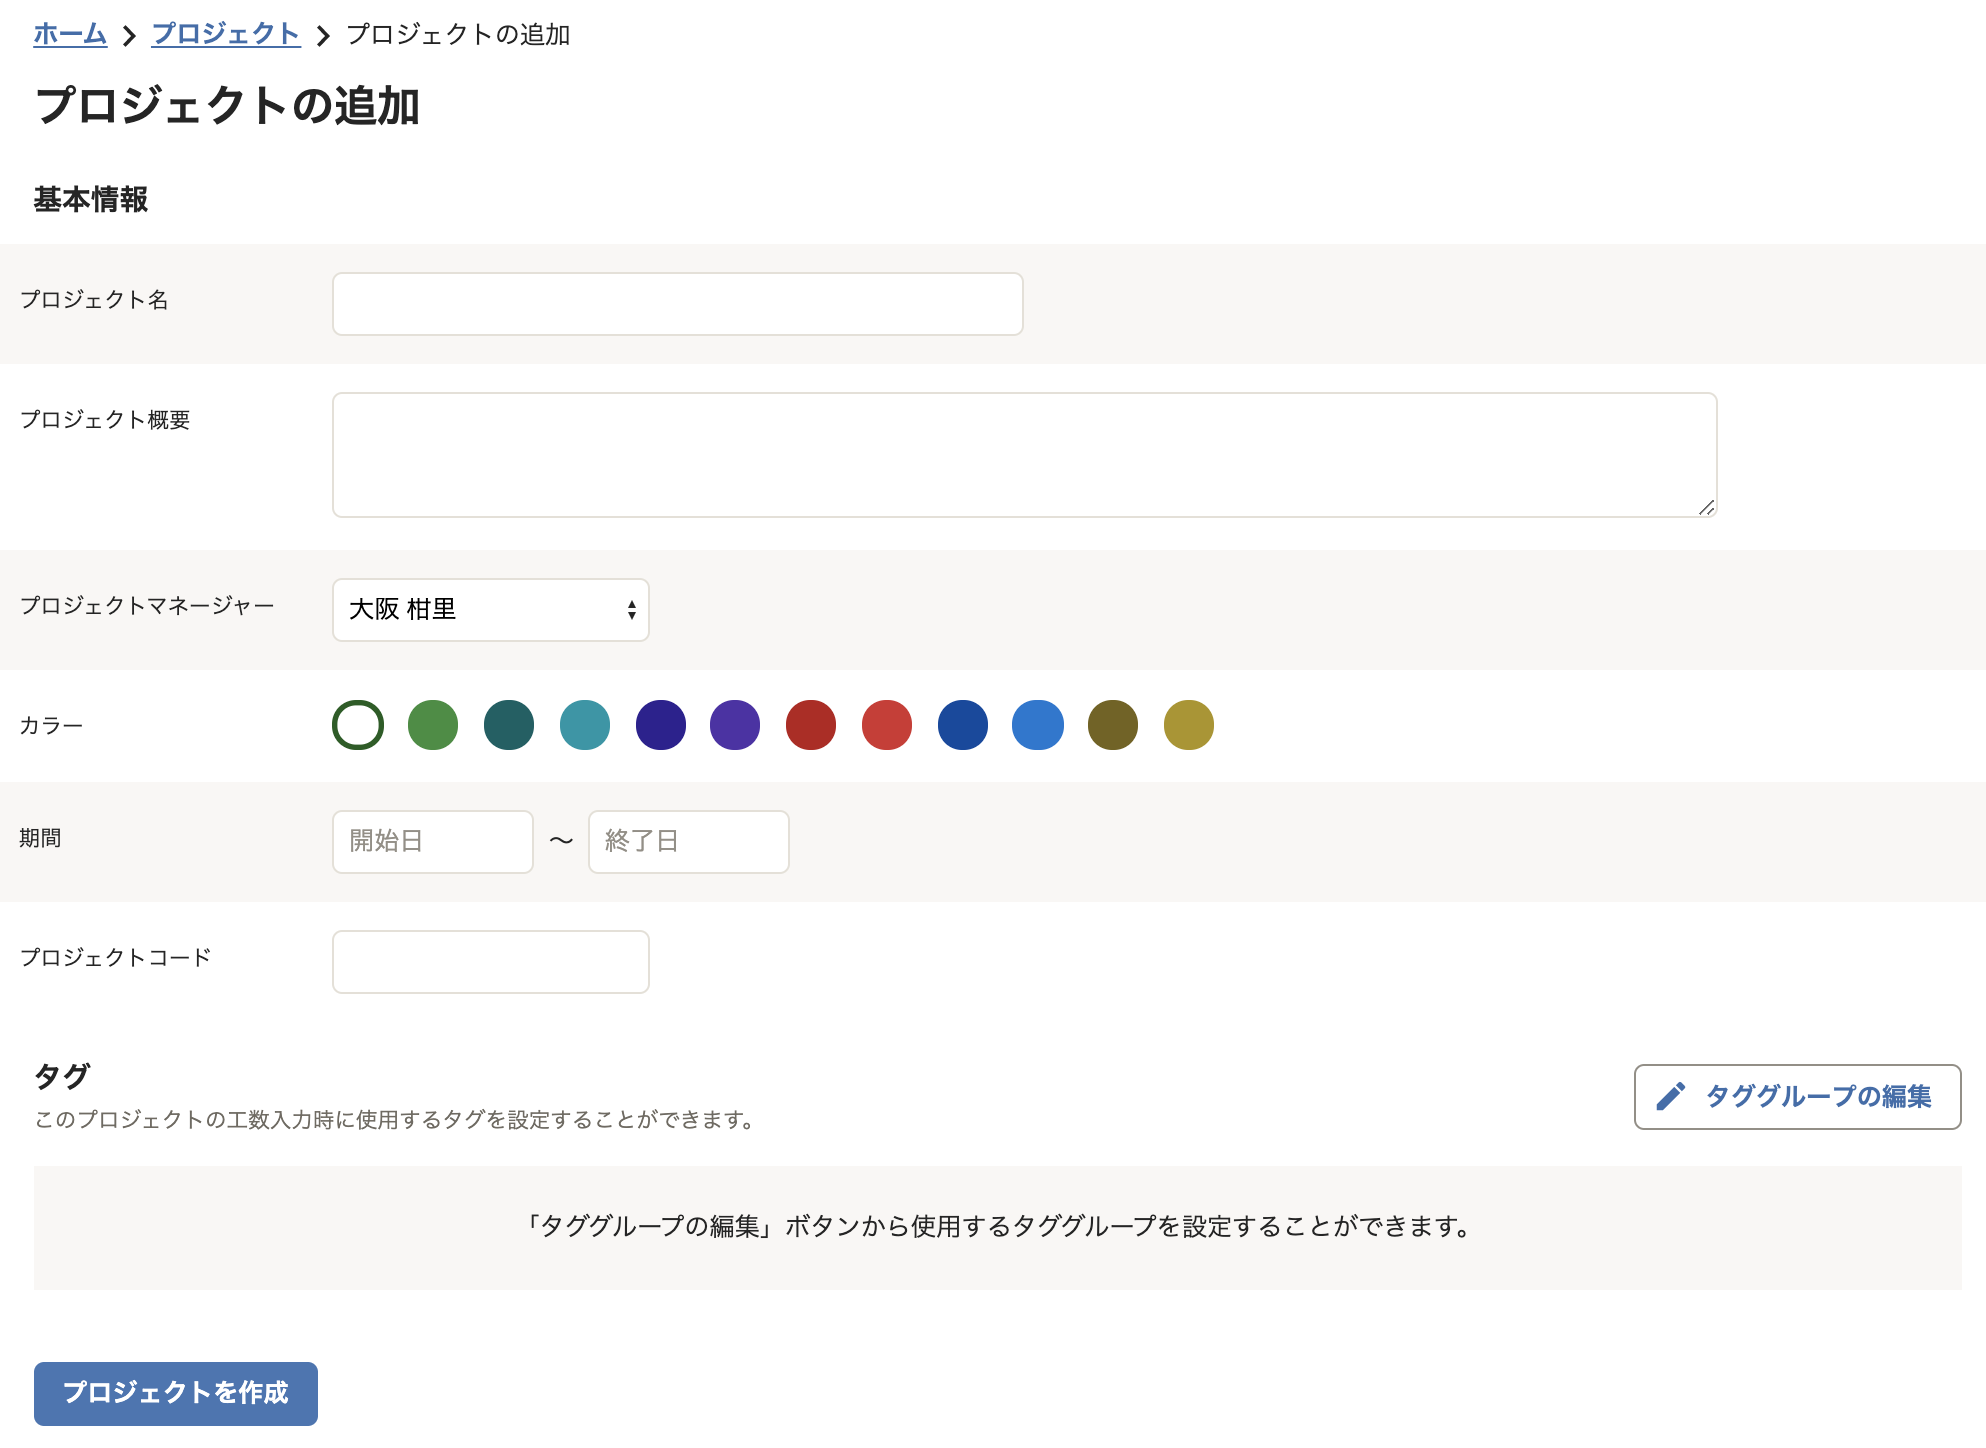Select the bright blue color swatch
The image size is (1986, 1448).
click(1038, 725)
